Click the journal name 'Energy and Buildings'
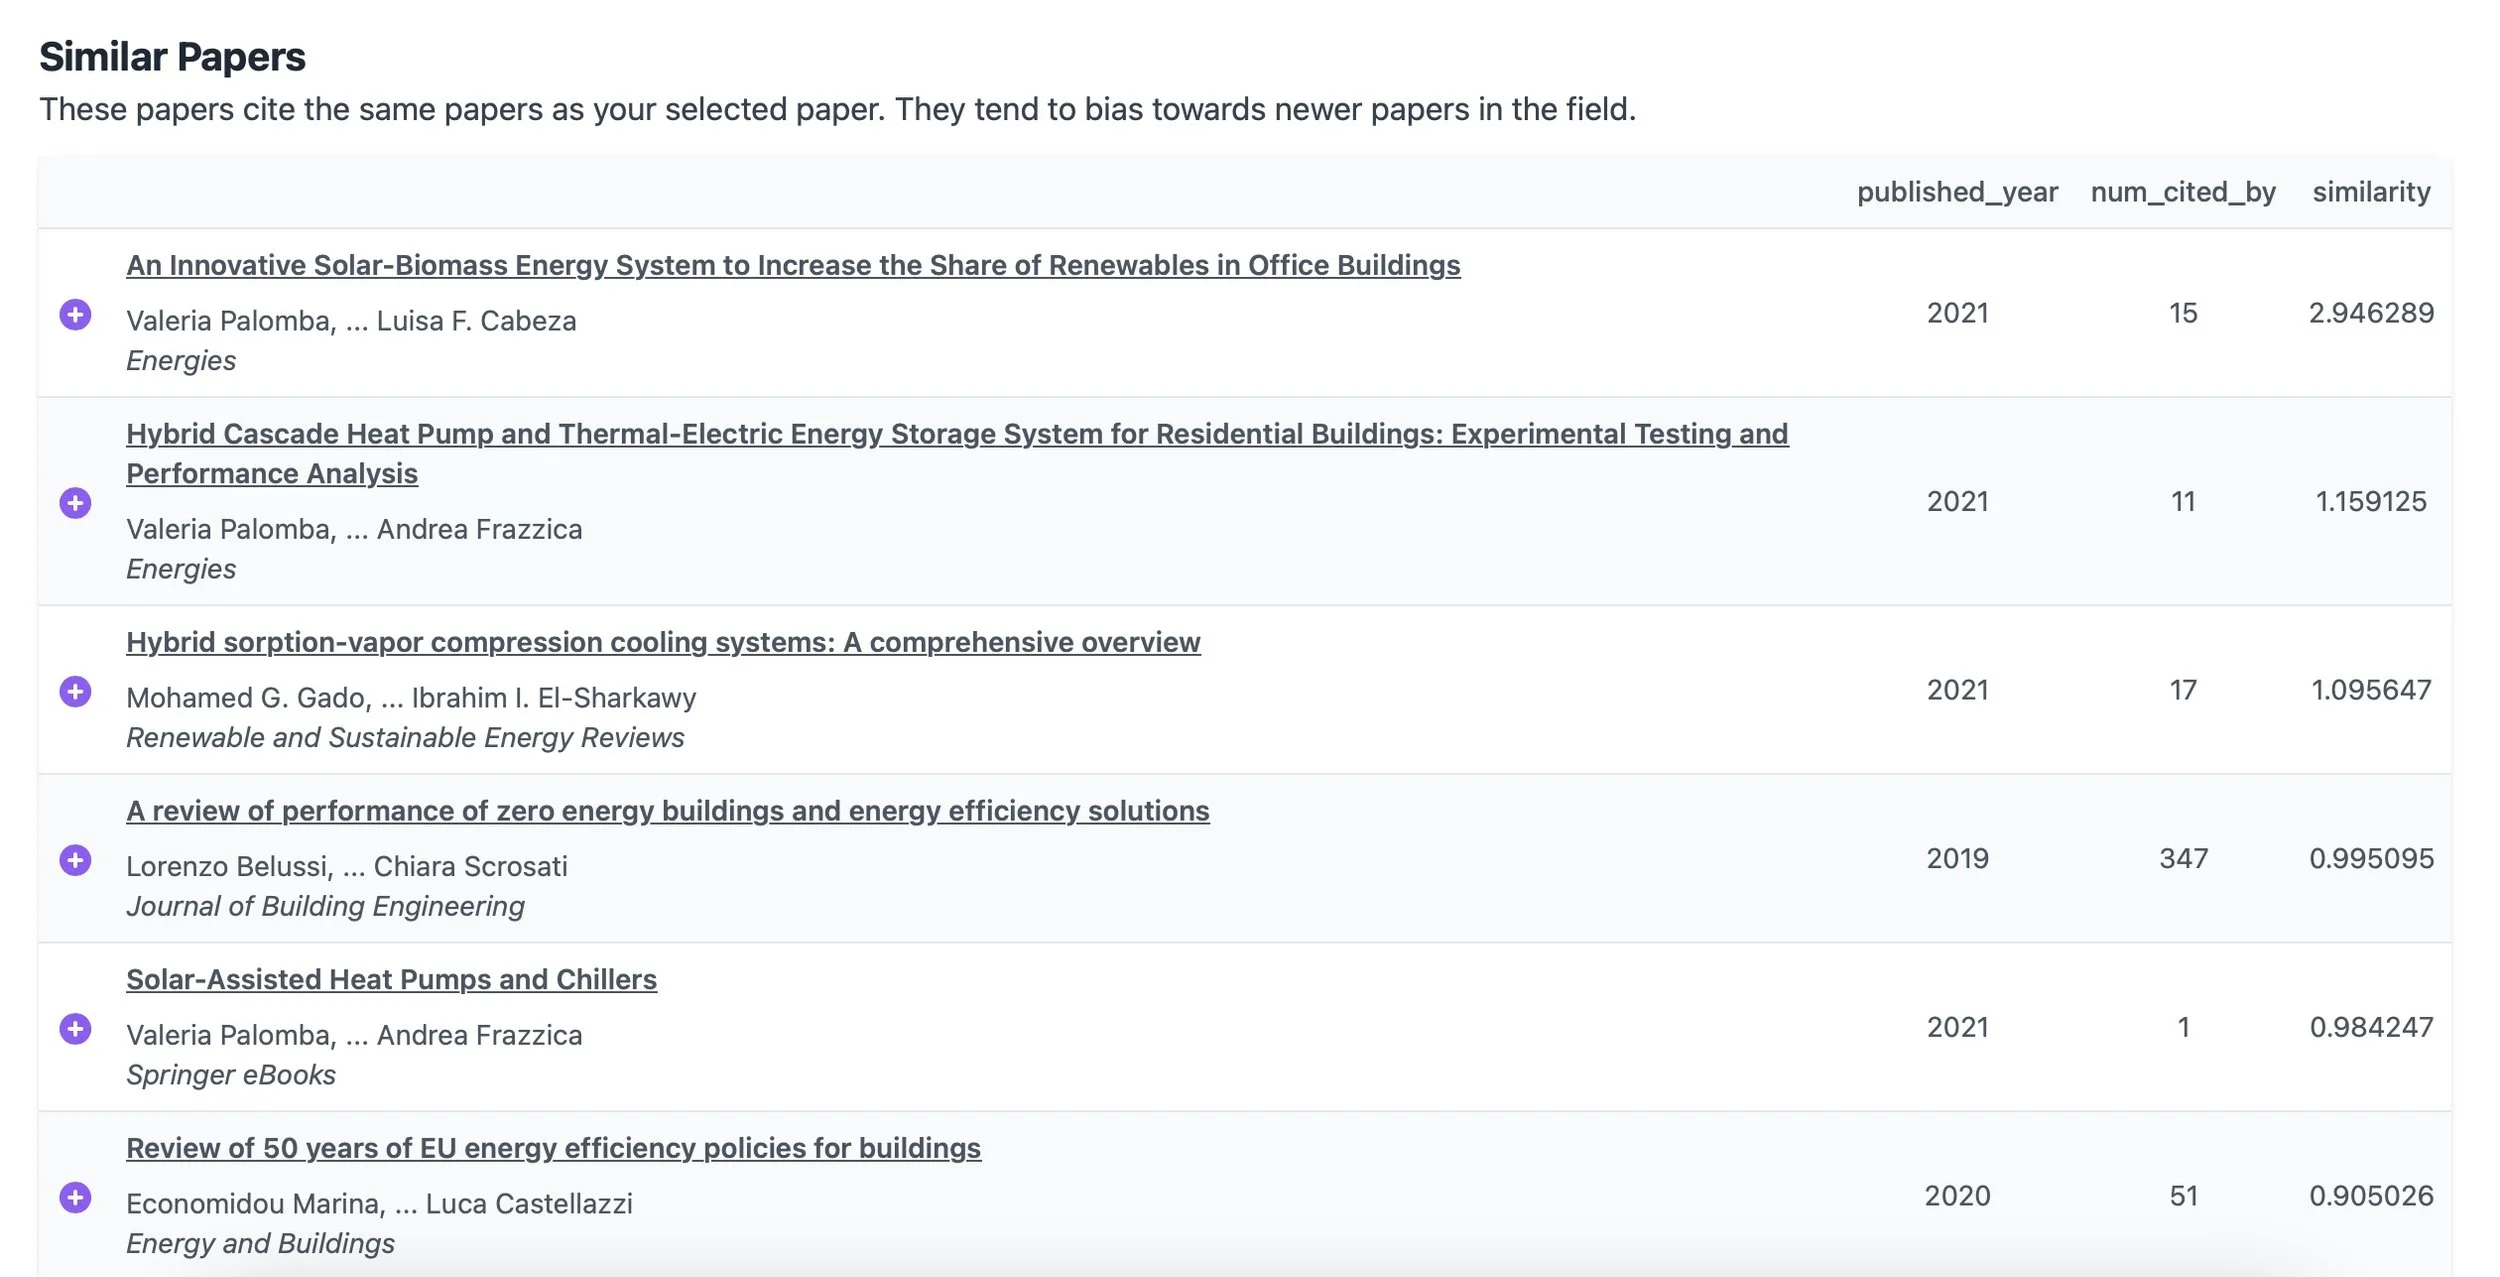The height and width of the screenshot is (1277, 2500). click(260, 1244)
